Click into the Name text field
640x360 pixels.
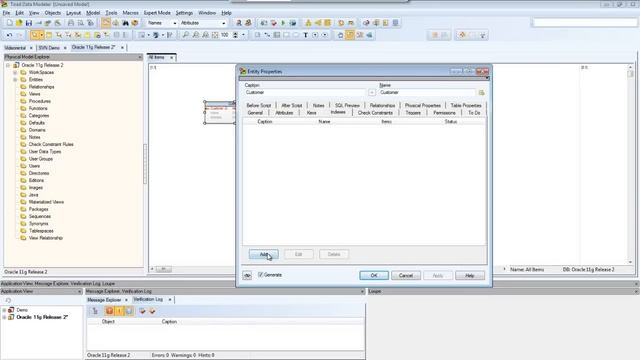pyautogui.click(x=427, y=93)
